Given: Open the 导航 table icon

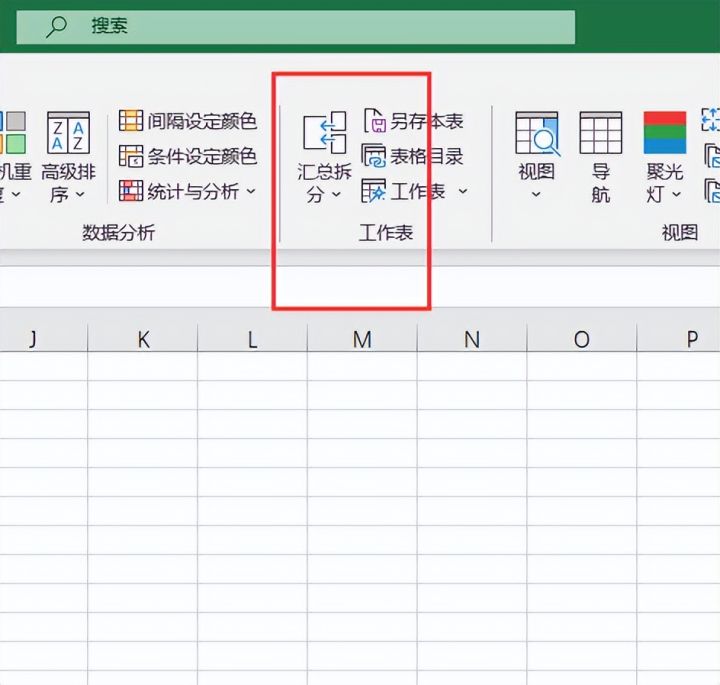Looking at the screenshot, I should 601,133.
